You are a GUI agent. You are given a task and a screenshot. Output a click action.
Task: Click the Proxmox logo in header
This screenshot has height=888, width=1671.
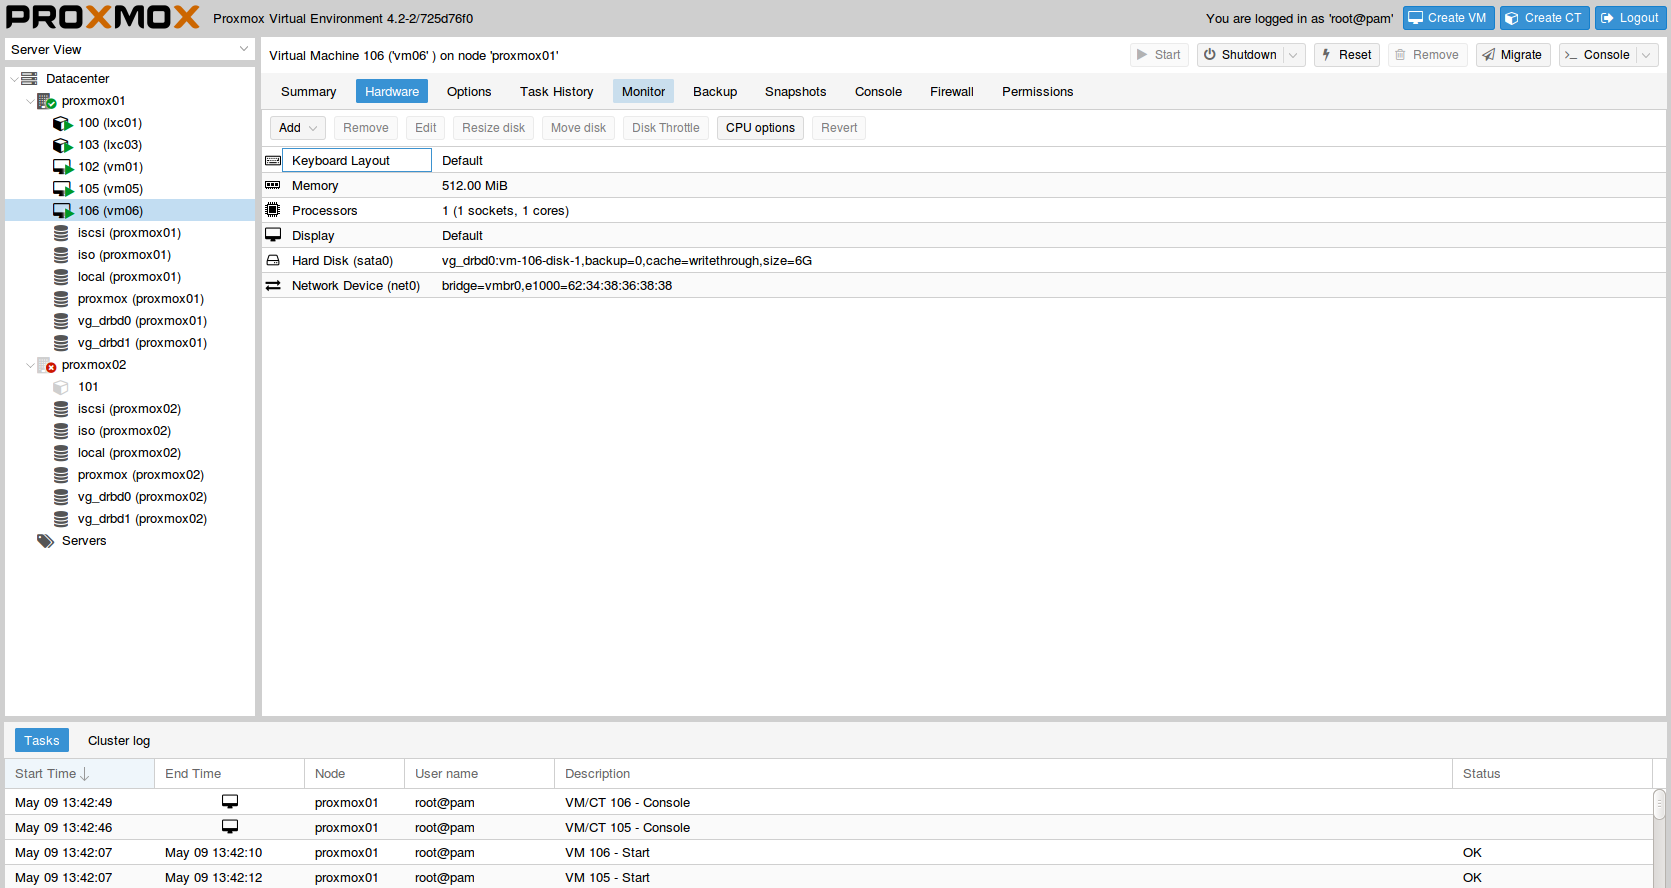click(102, 17)
